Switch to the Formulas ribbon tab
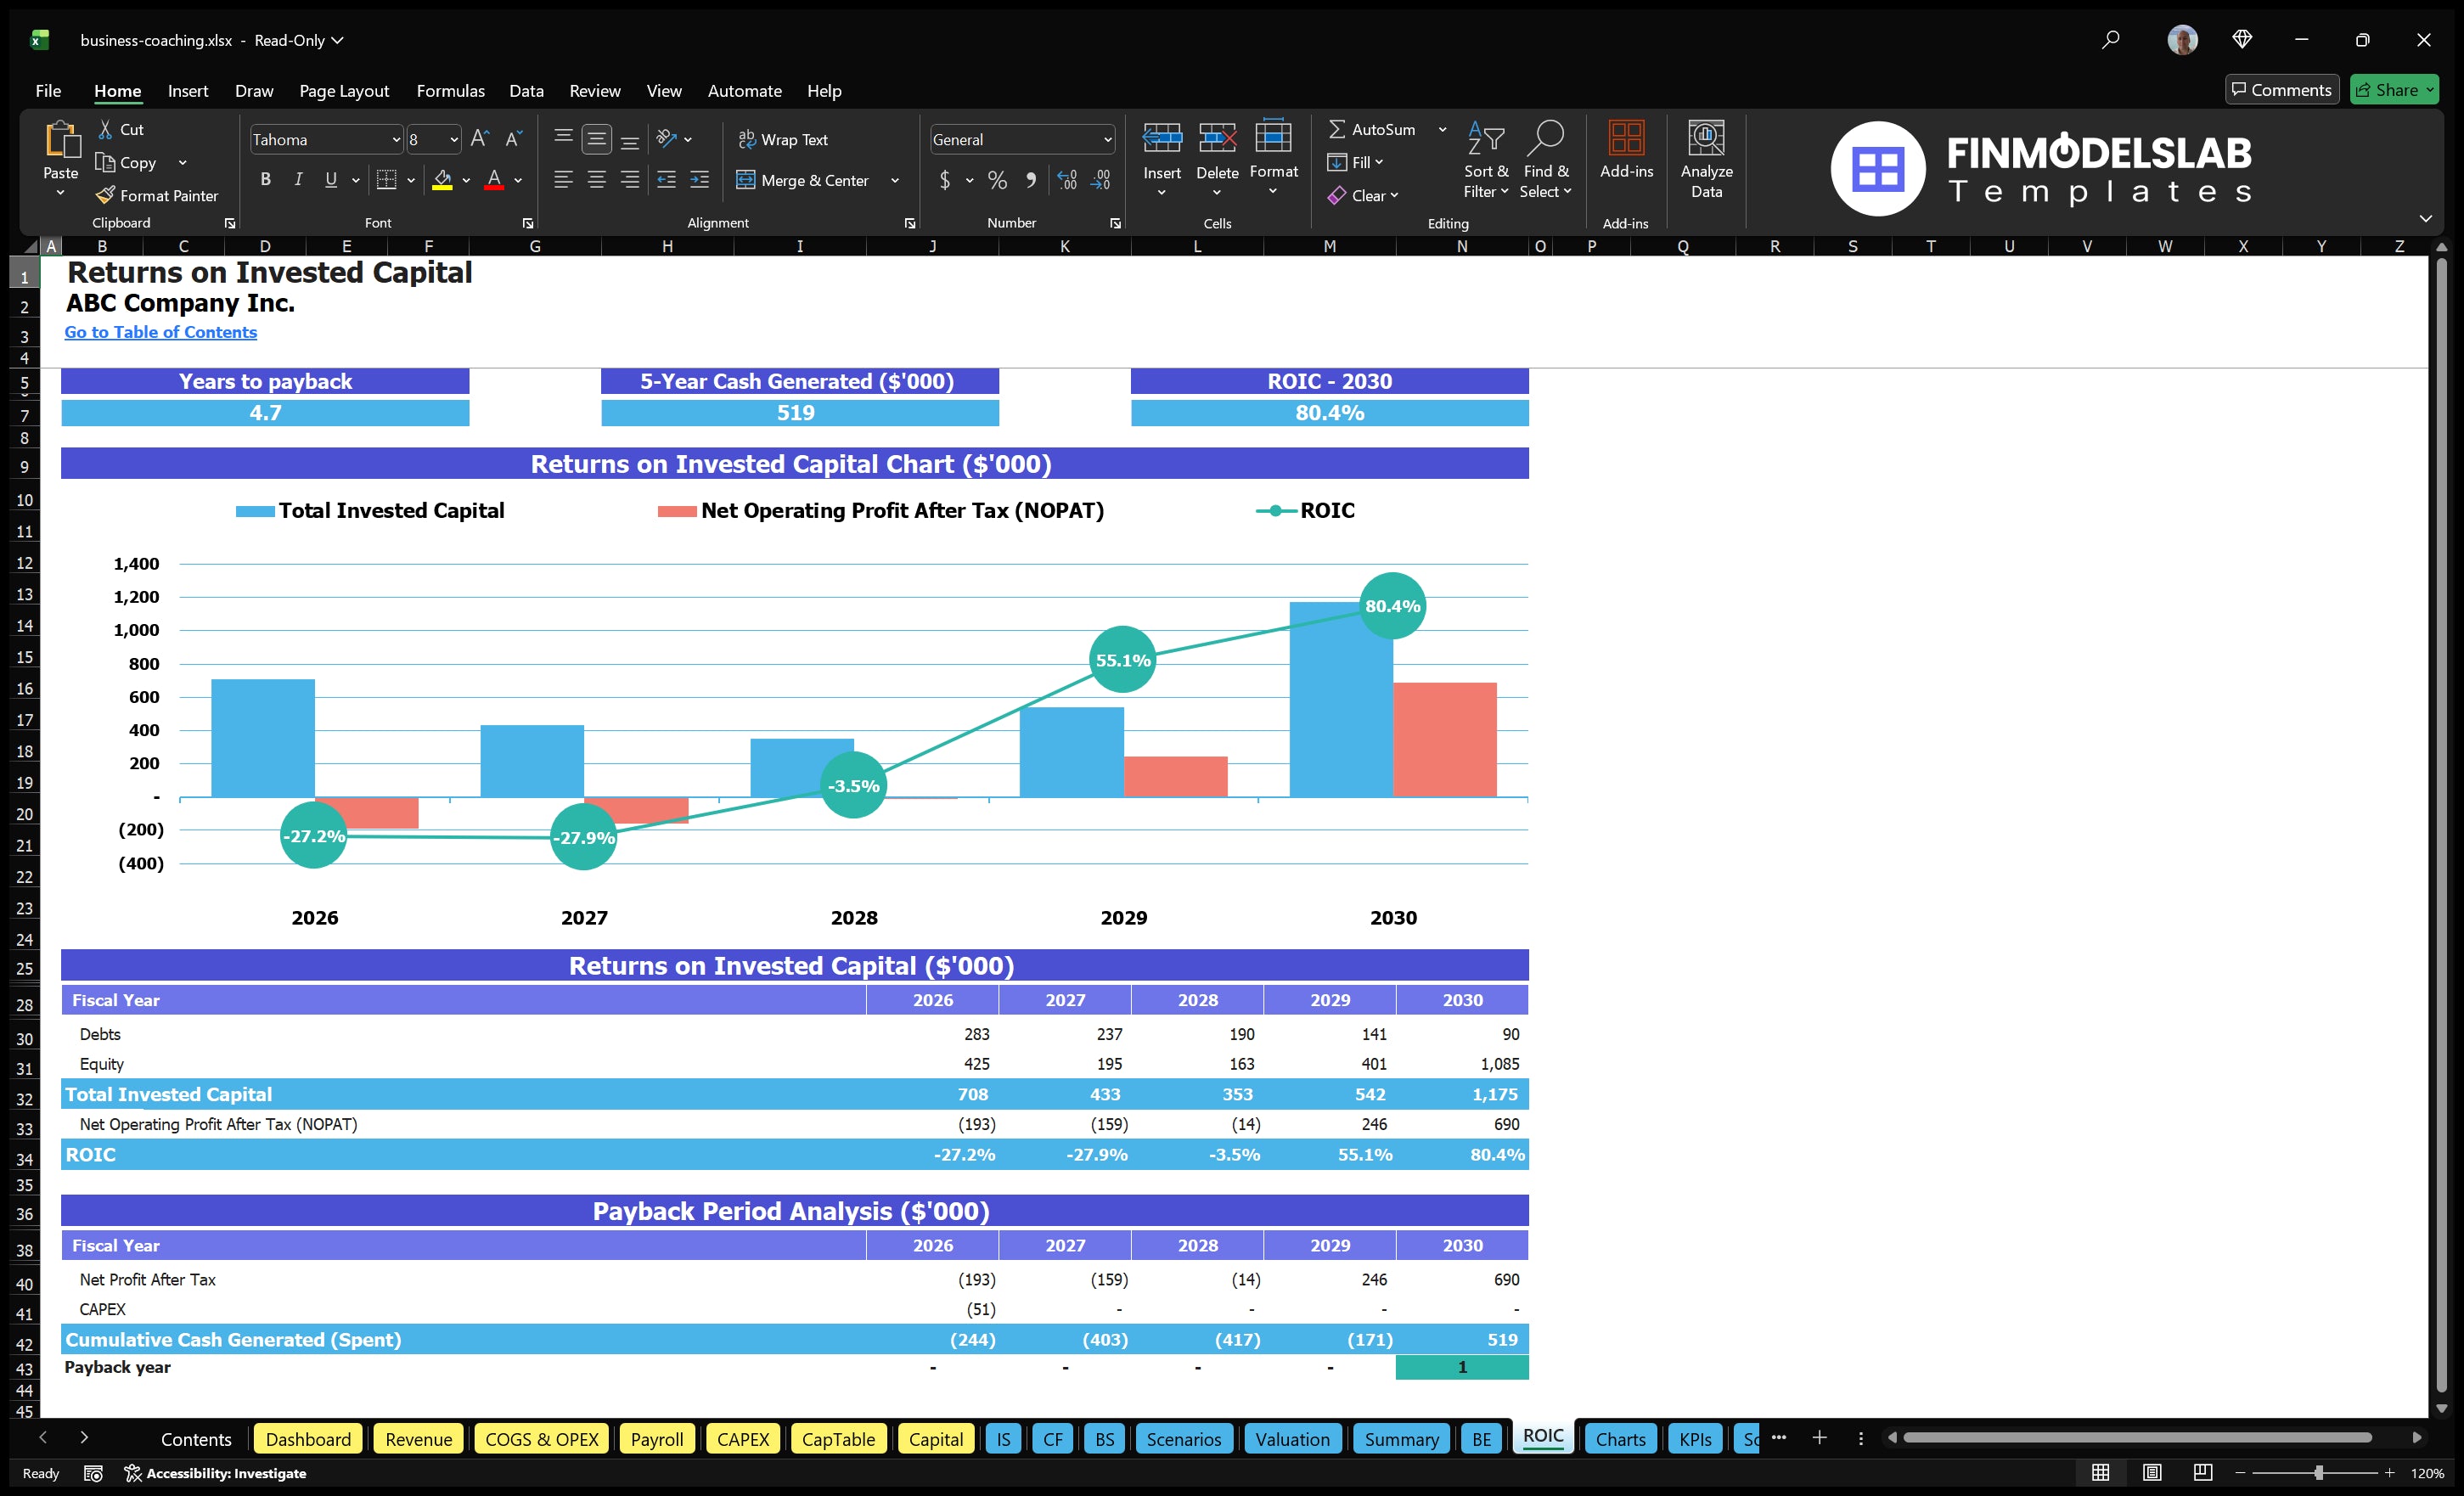2464x1496 pixels. (x=450, y=90)
